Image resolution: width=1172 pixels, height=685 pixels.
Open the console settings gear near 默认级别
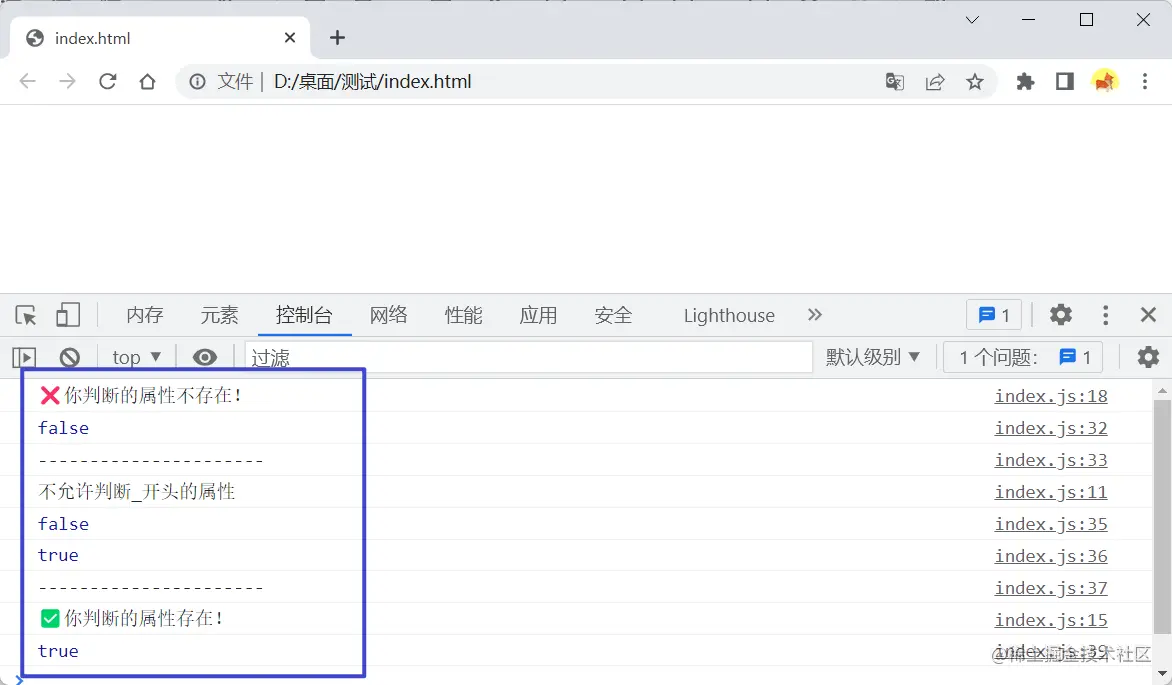click(x=1148, y=357)
